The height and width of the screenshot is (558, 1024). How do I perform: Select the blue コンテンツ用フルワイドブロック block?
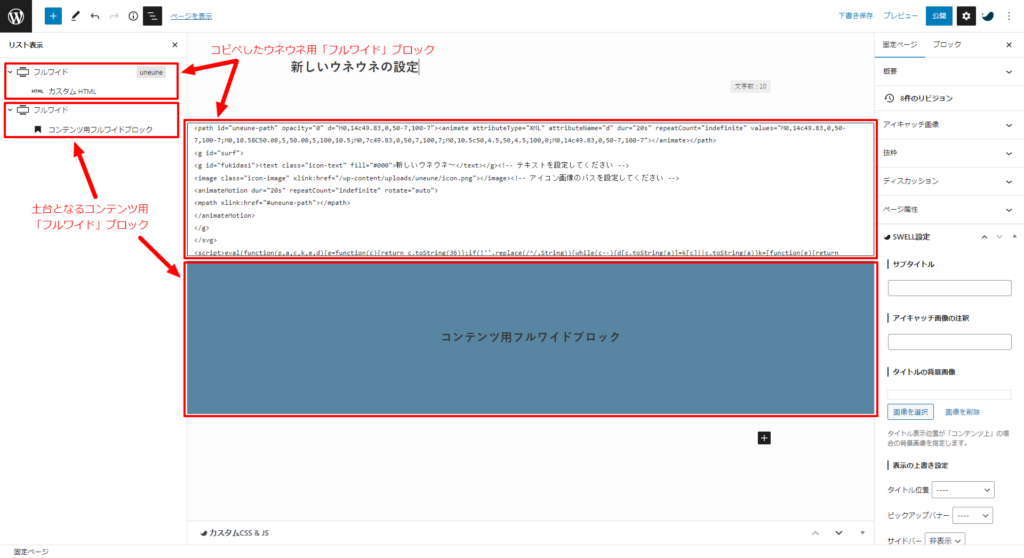pos(530,338)
